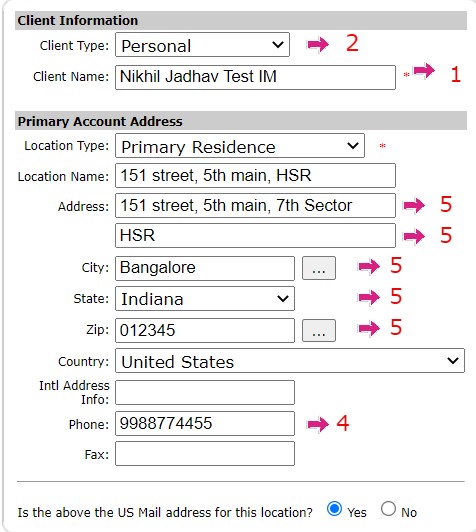Click the Location Name field

[255, 175]
